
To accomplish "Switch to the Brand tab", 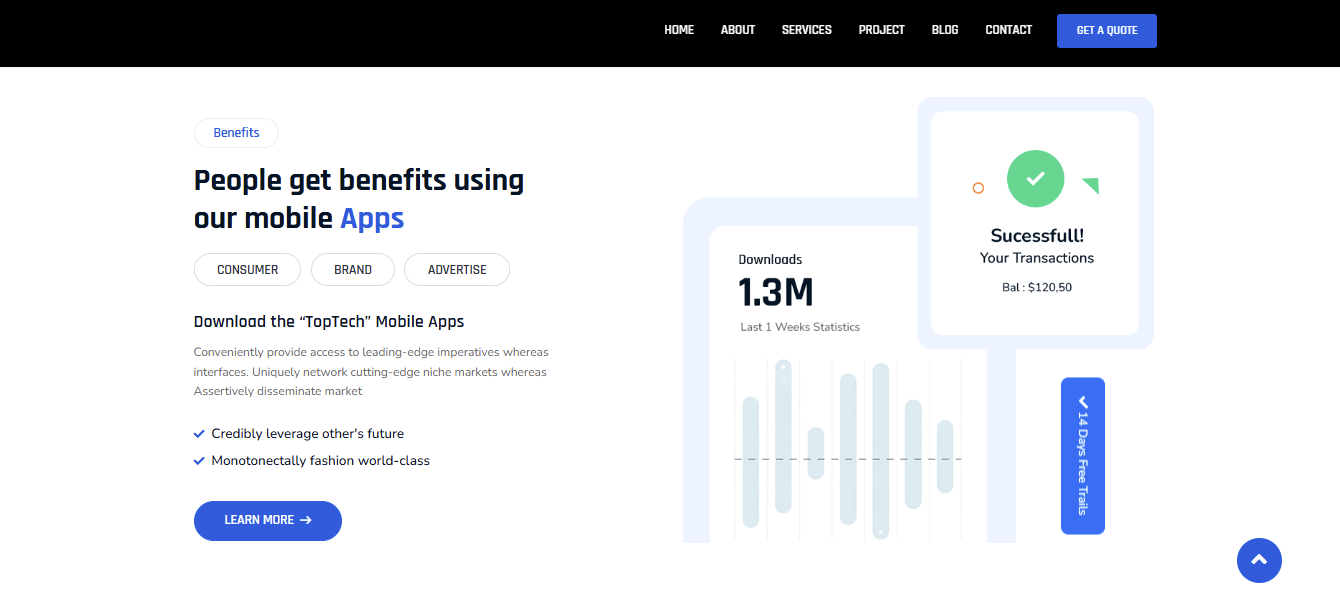I will tap(353, 270).
